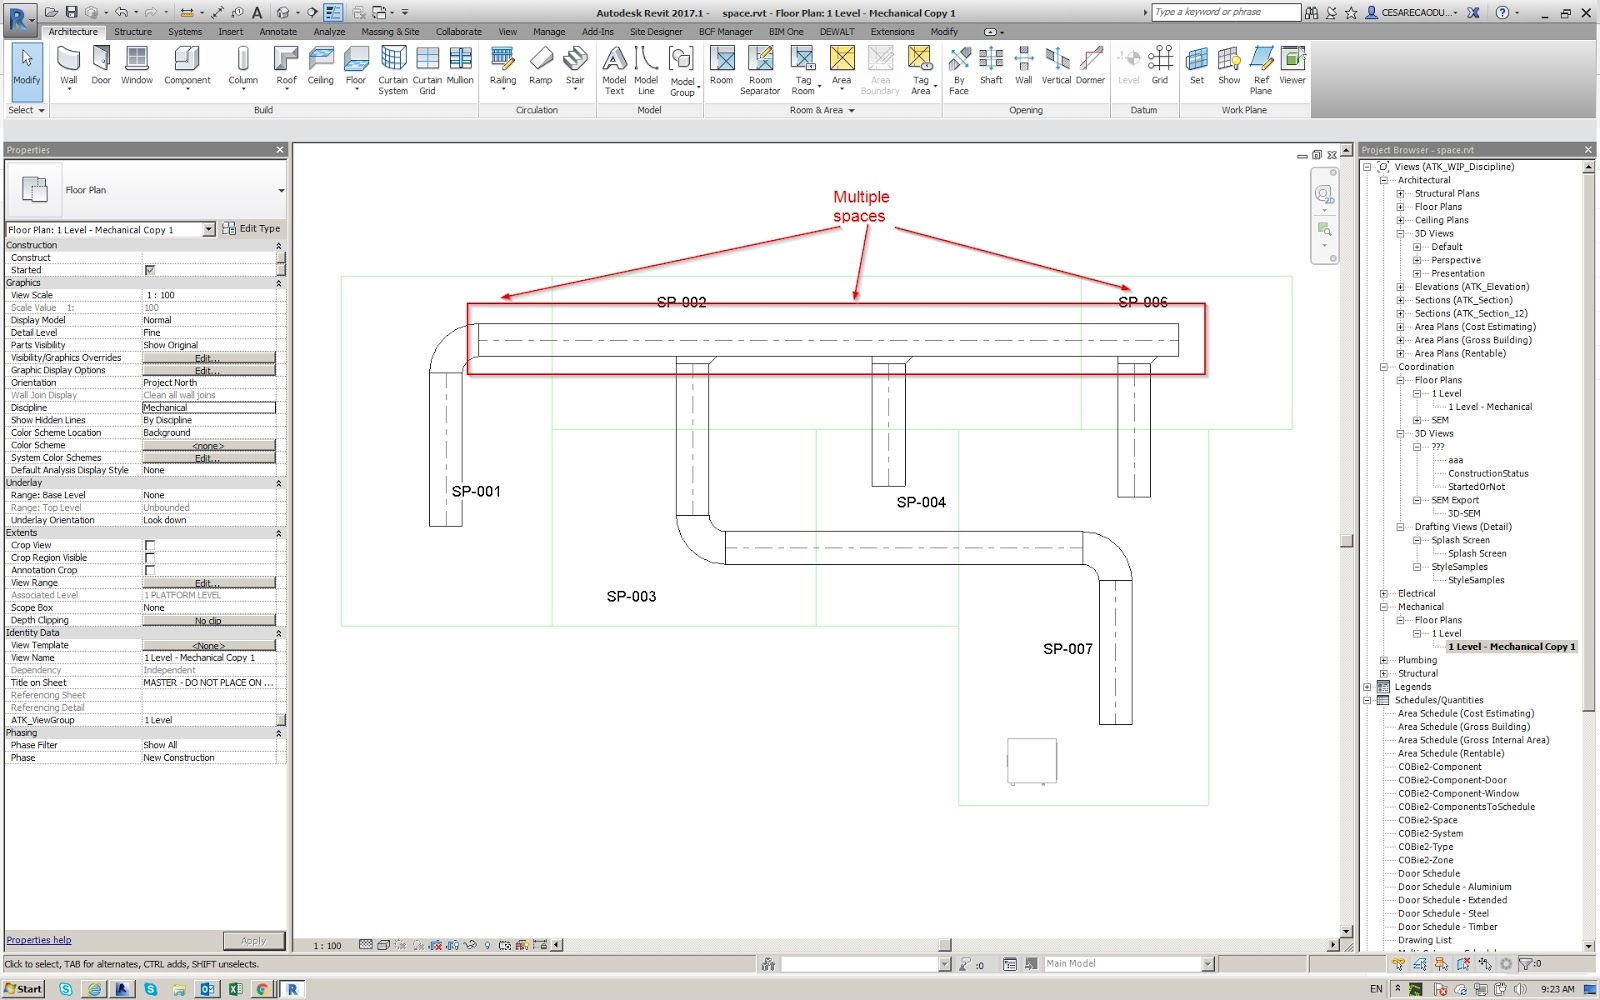The height and width of the screenshot is (1000, 1600).
Task: Enable the Crop View checkbox
Action: (148, 545)
